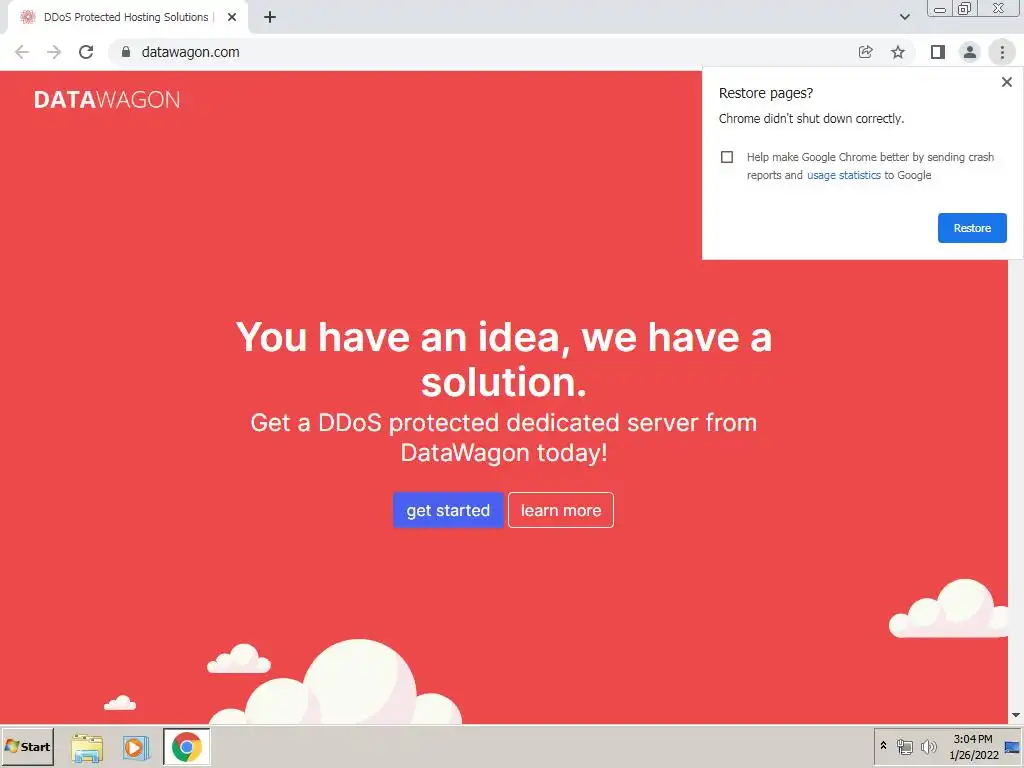The height and width of the screenshot is (768, 1024).
Task: Open the volume speaker tray icon
Action: (x=928, y=746)
